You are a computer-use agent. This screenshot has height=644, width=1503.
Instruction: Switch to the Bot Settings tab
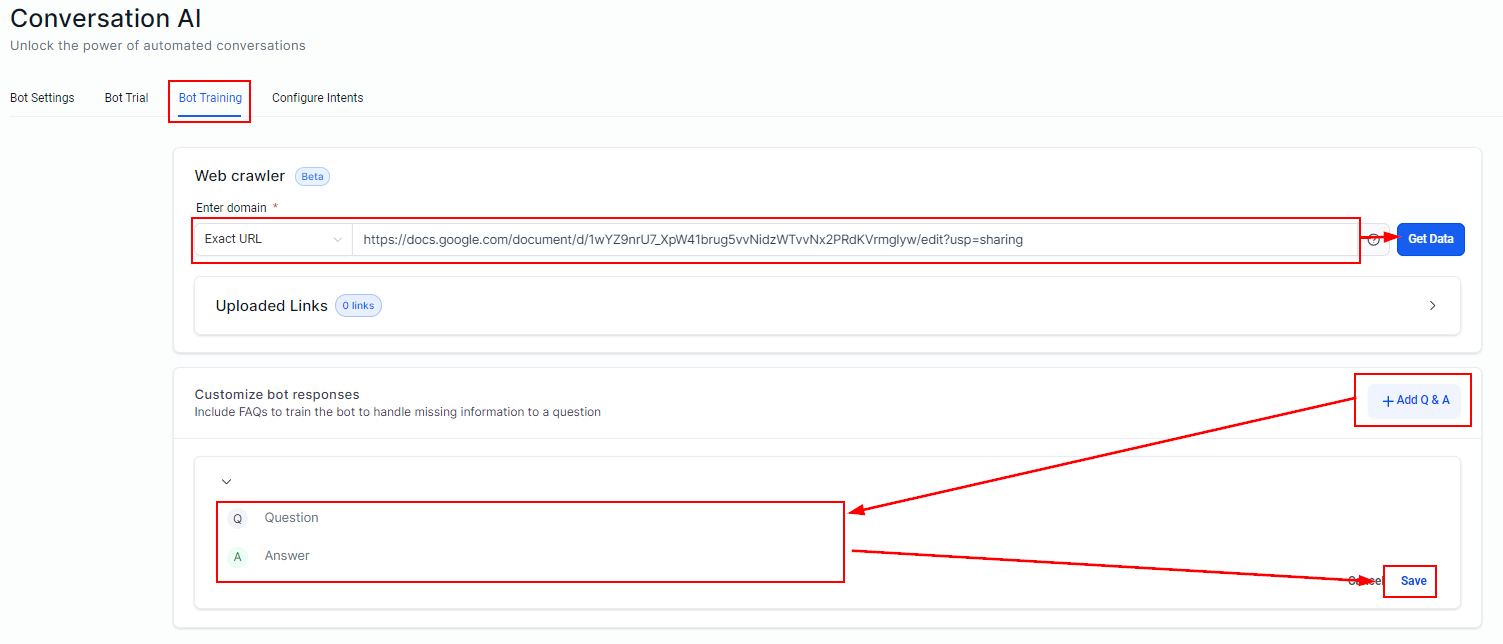click(x=42, y=98)
